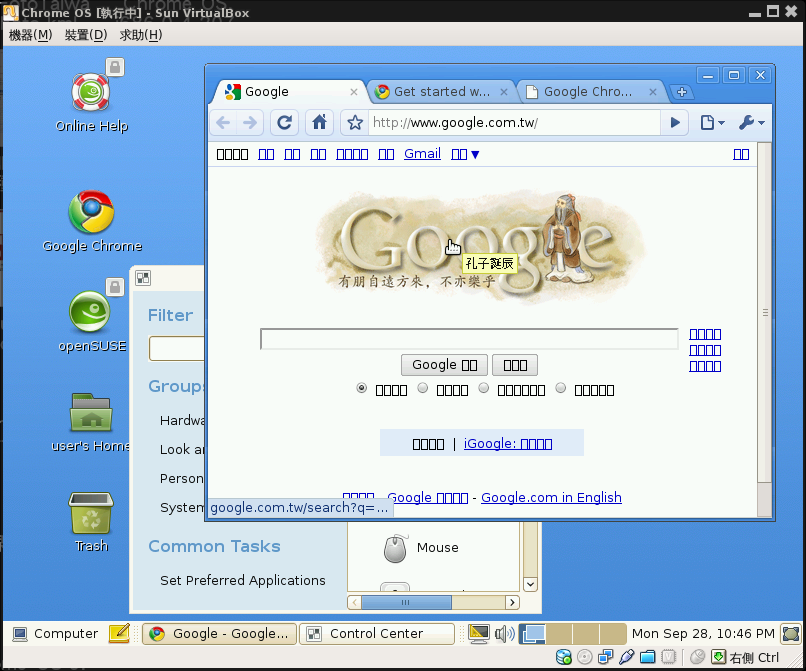Click the show desktop icon at panel end

791,633
